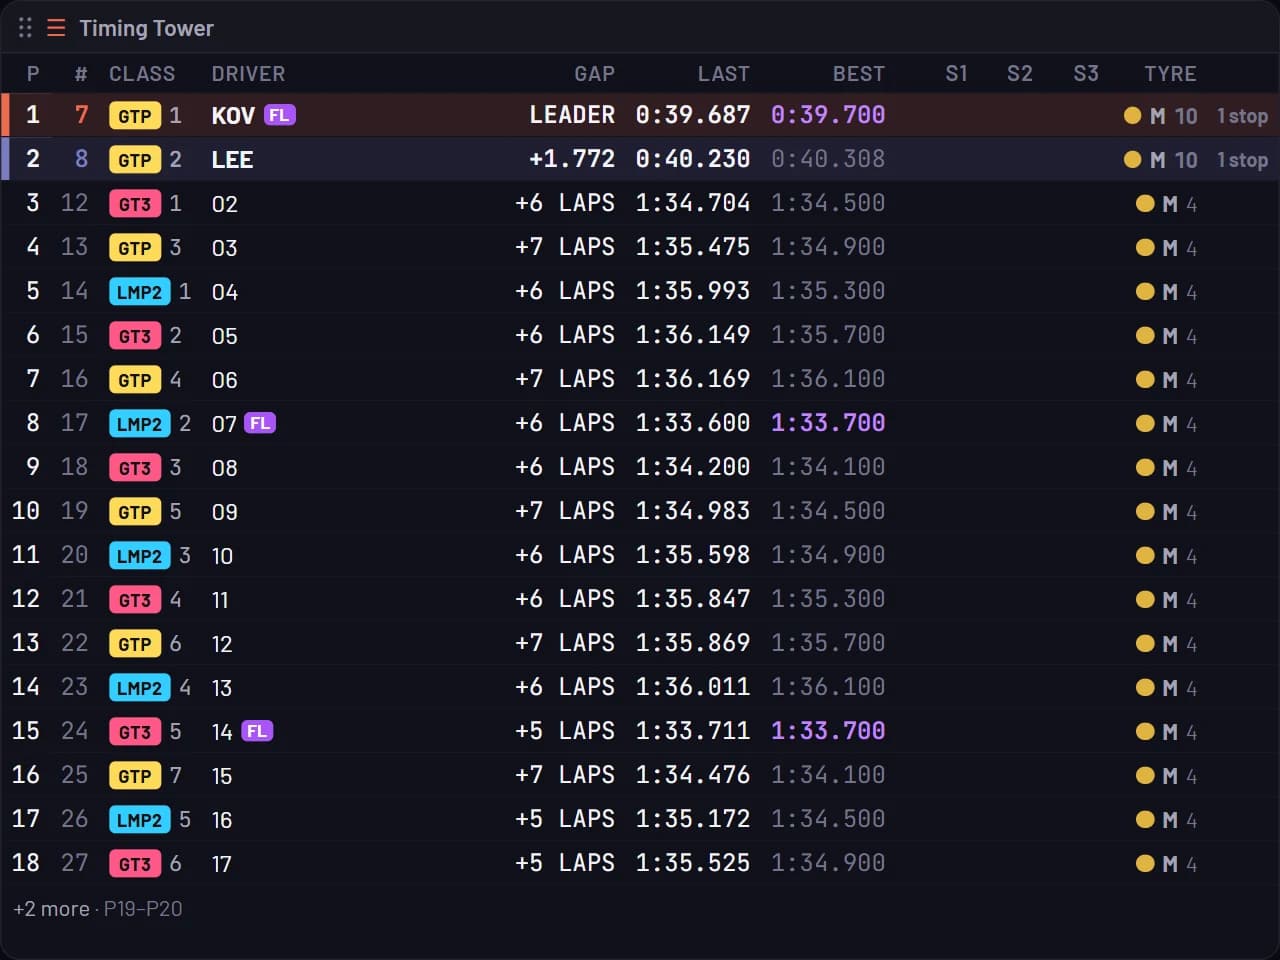Select the KOV leader row
Image resolution: width=1280 pixels, height=960 pixels.
[640, 115]
